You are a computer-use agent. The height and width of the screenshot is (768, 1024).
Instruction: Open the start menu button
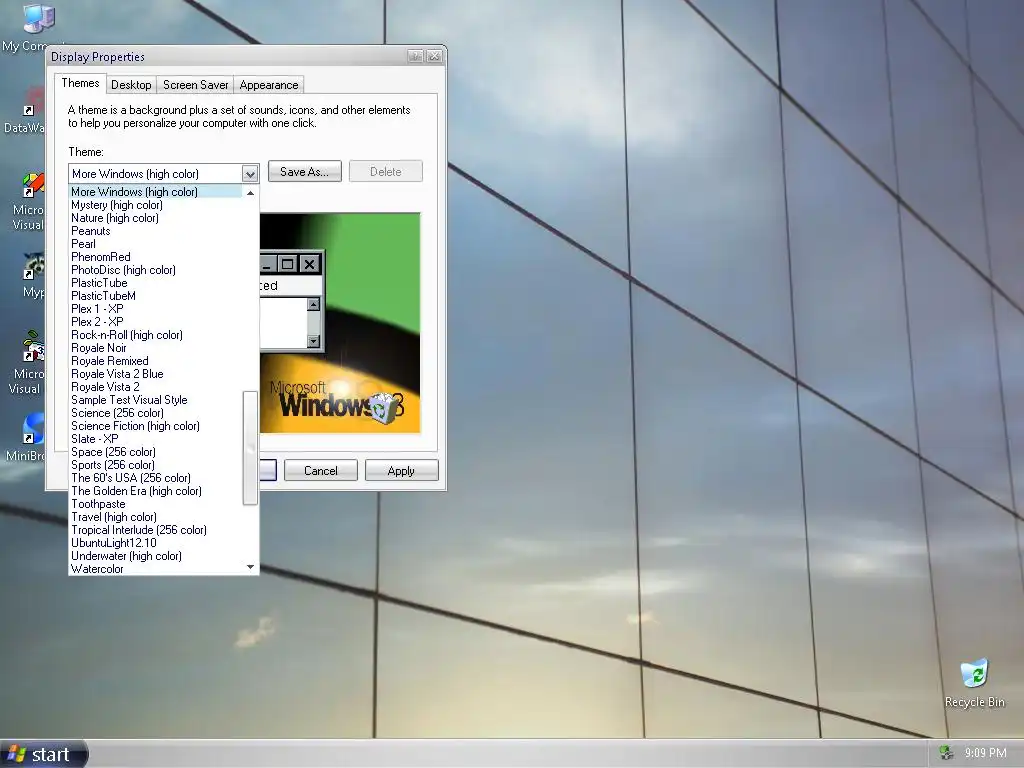click(44, 754)
